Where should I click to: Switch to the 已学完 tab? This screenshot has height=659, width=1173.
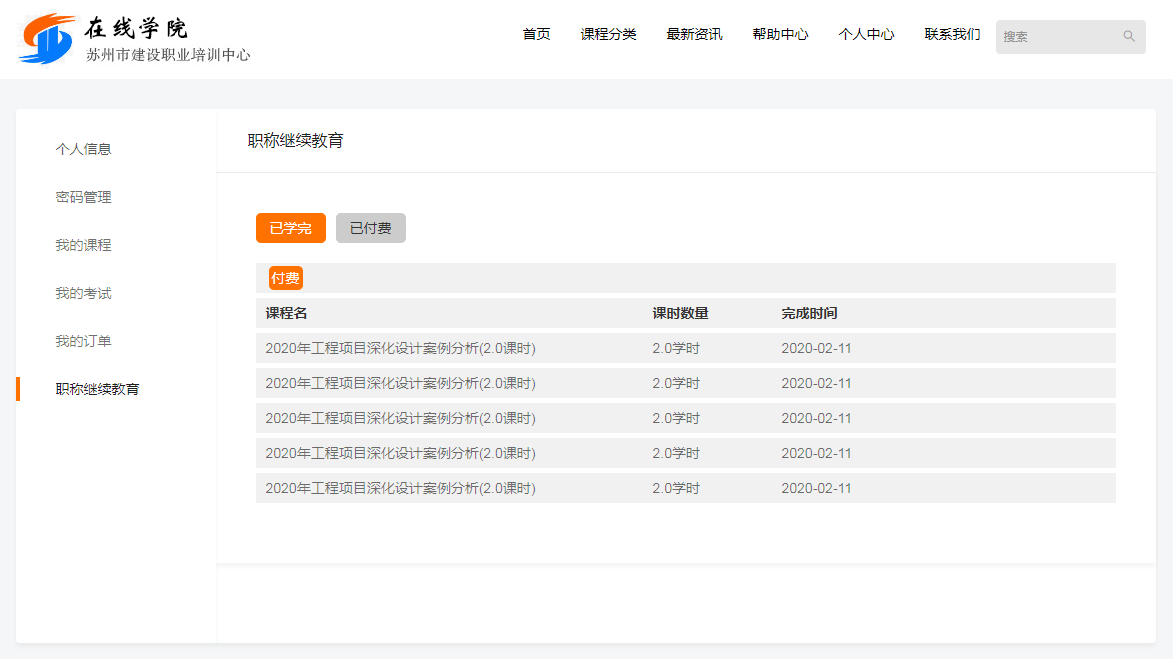[x=290, y=228]
